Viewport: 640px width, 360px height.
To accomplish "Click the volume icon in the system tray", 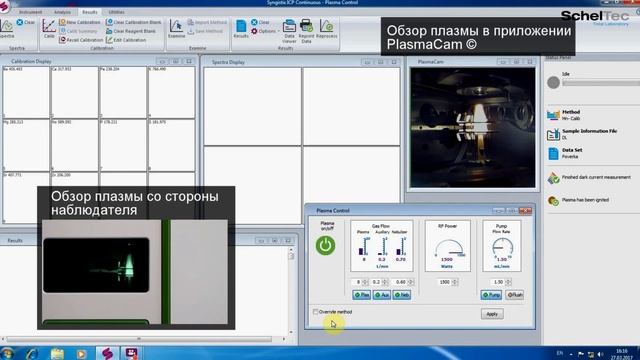I will (x=600, y=354).
